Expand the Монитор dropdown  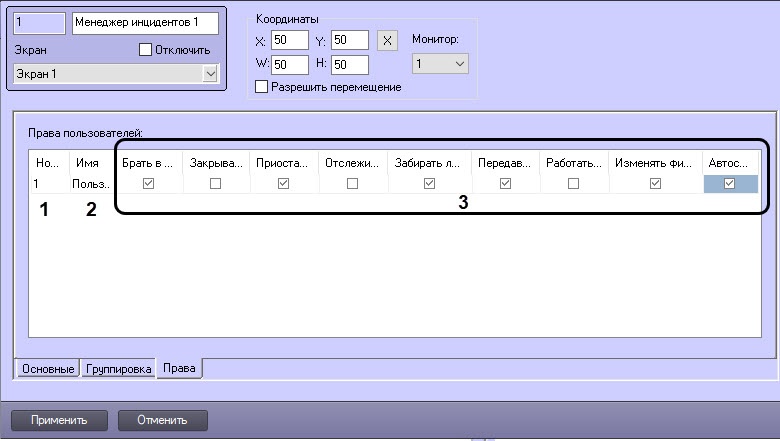(440, 63)
